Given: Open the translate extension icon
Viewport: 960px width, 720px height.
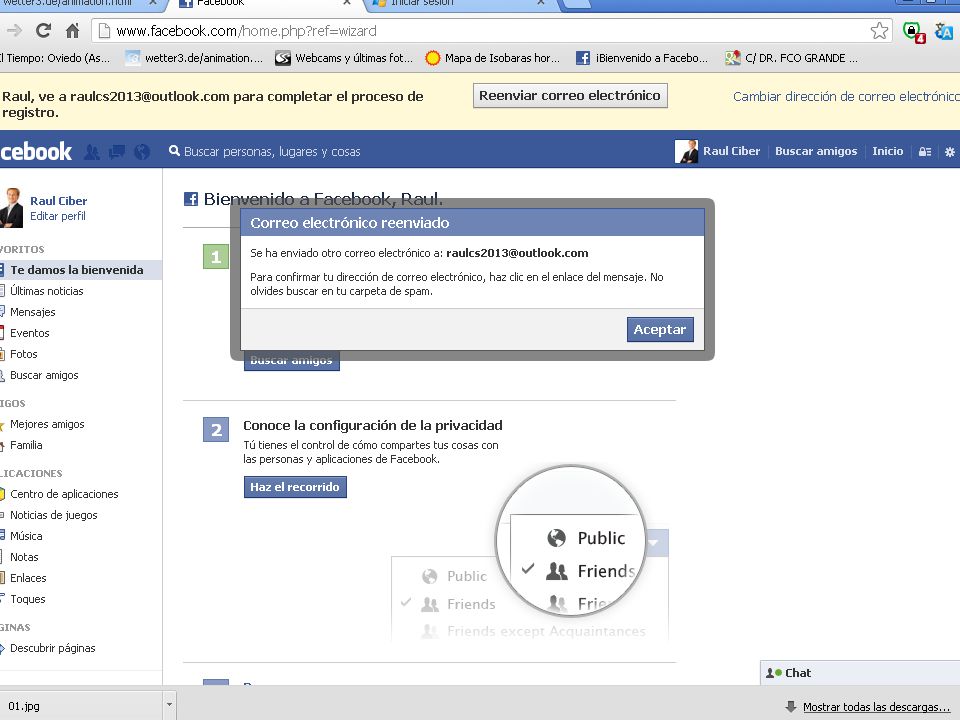Looking at the screenshot, I should [x=943, y=31].
